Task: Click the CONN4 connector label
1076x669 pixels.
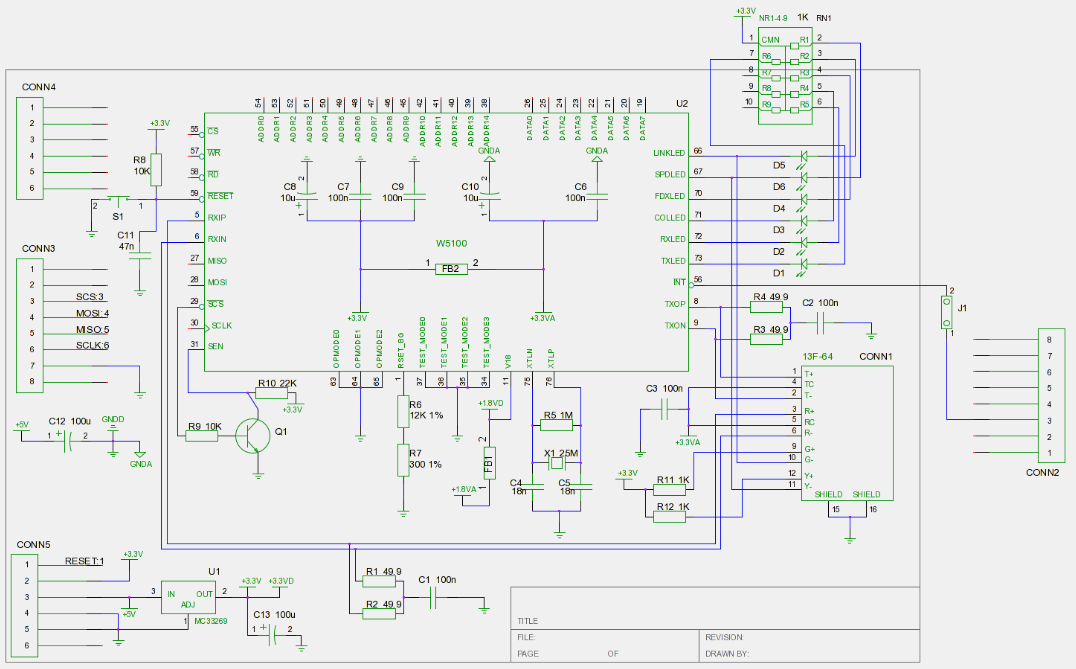Action: point(38,87)
